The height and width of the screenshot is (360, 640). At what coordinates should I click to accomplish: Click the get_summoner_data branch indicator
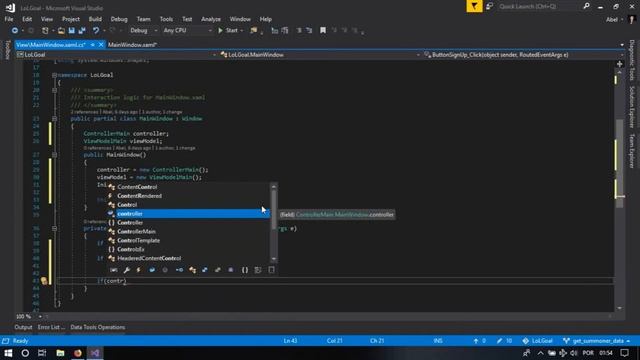coord(596,341)
